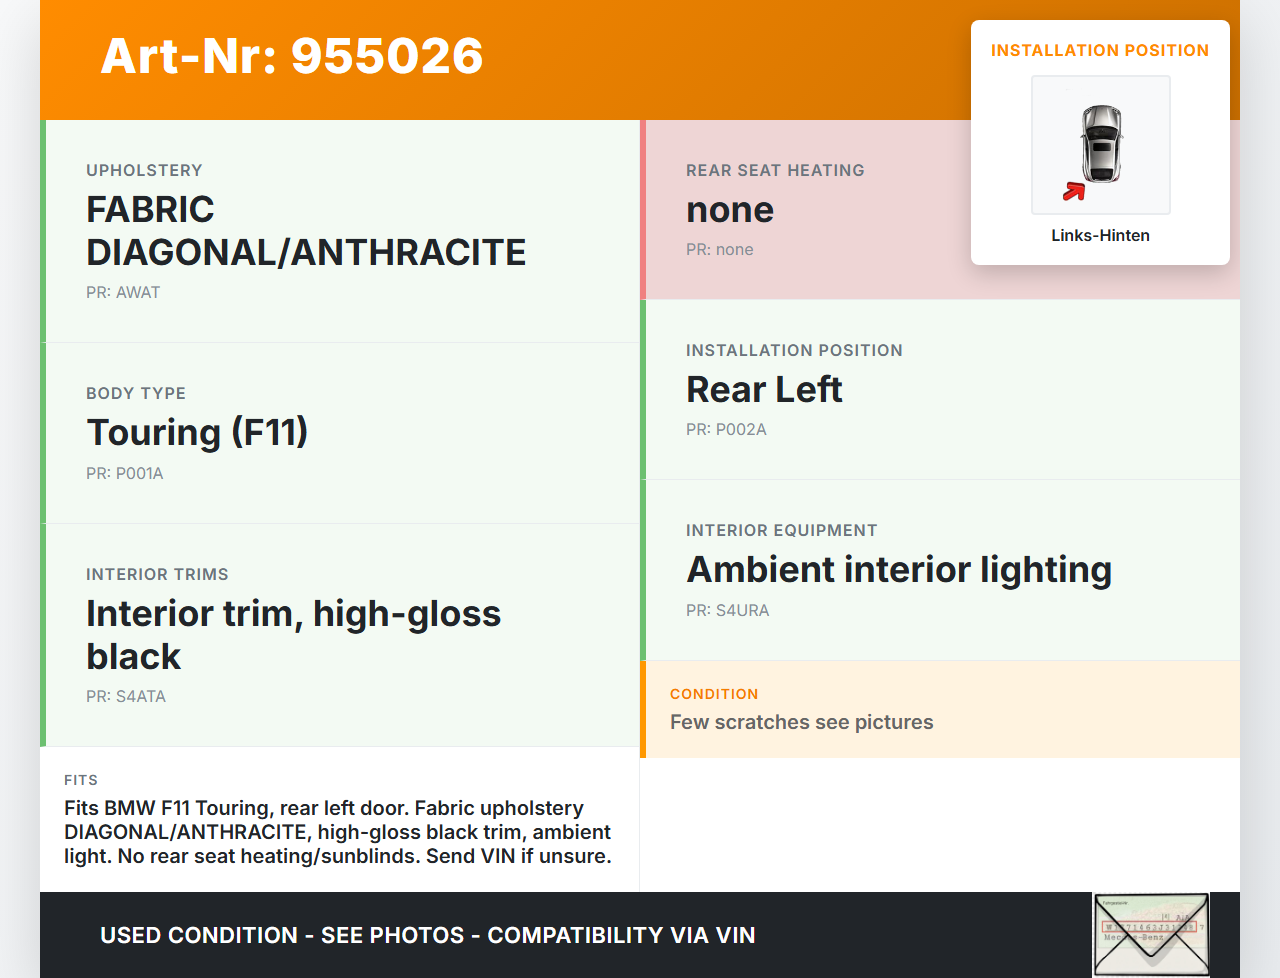Click the compatibility via VIN footer text
The image size is (1280, 978).
coord(427,936)
